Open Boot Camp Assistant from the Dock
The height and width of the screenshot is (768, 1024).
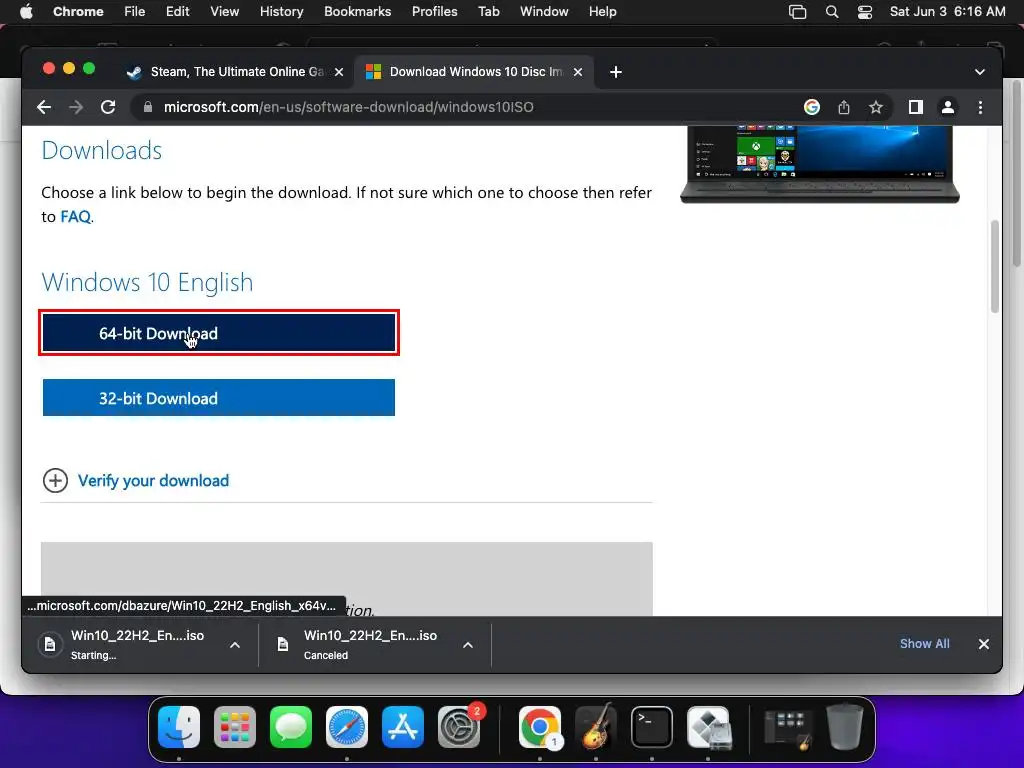(708, 727)
